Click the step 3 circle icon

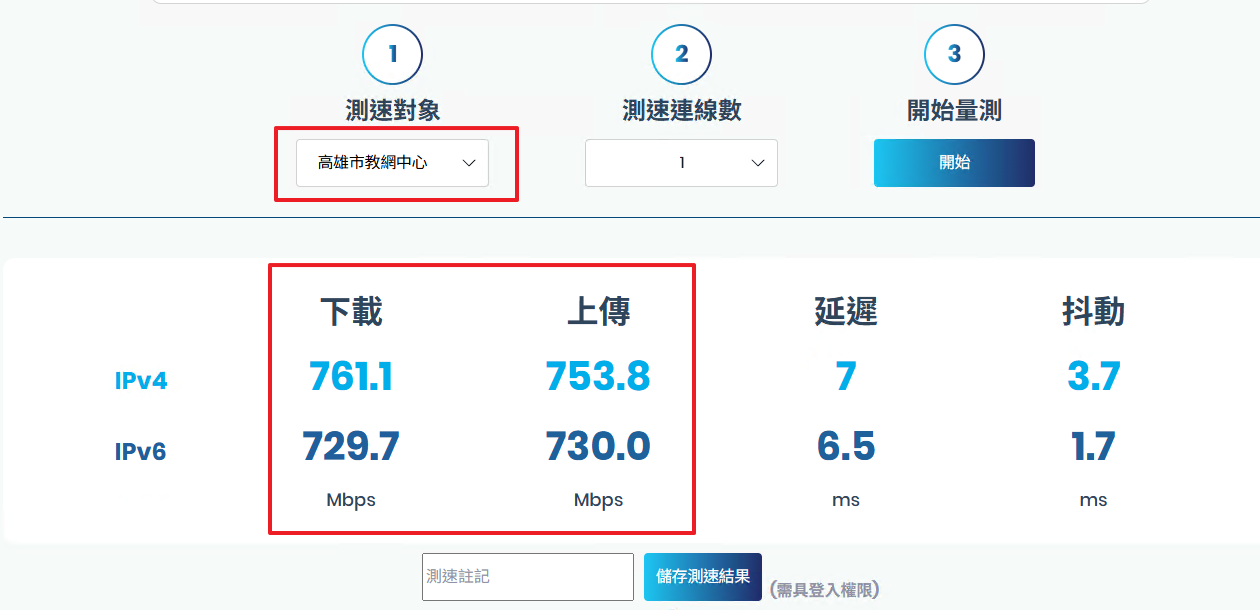pos(954,54)
